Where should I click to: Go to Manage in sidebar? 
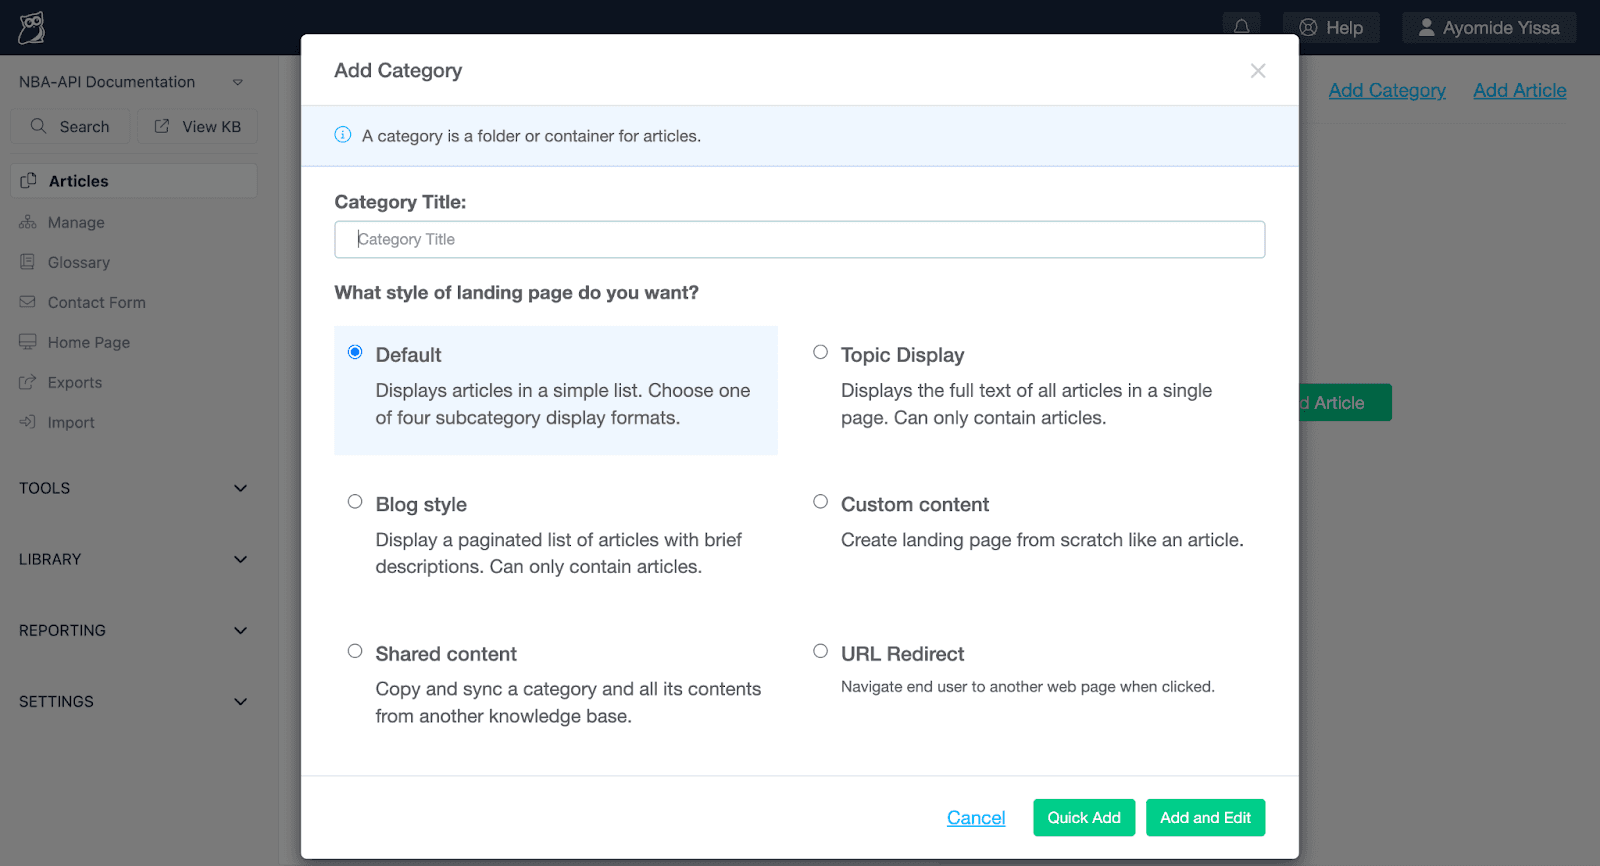(x=76, y=223)
